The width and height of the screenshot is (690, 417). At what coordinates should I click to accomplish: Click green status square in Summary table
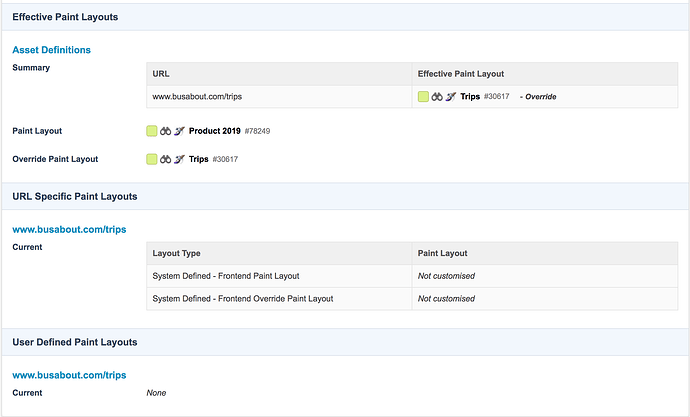point(423,97)
